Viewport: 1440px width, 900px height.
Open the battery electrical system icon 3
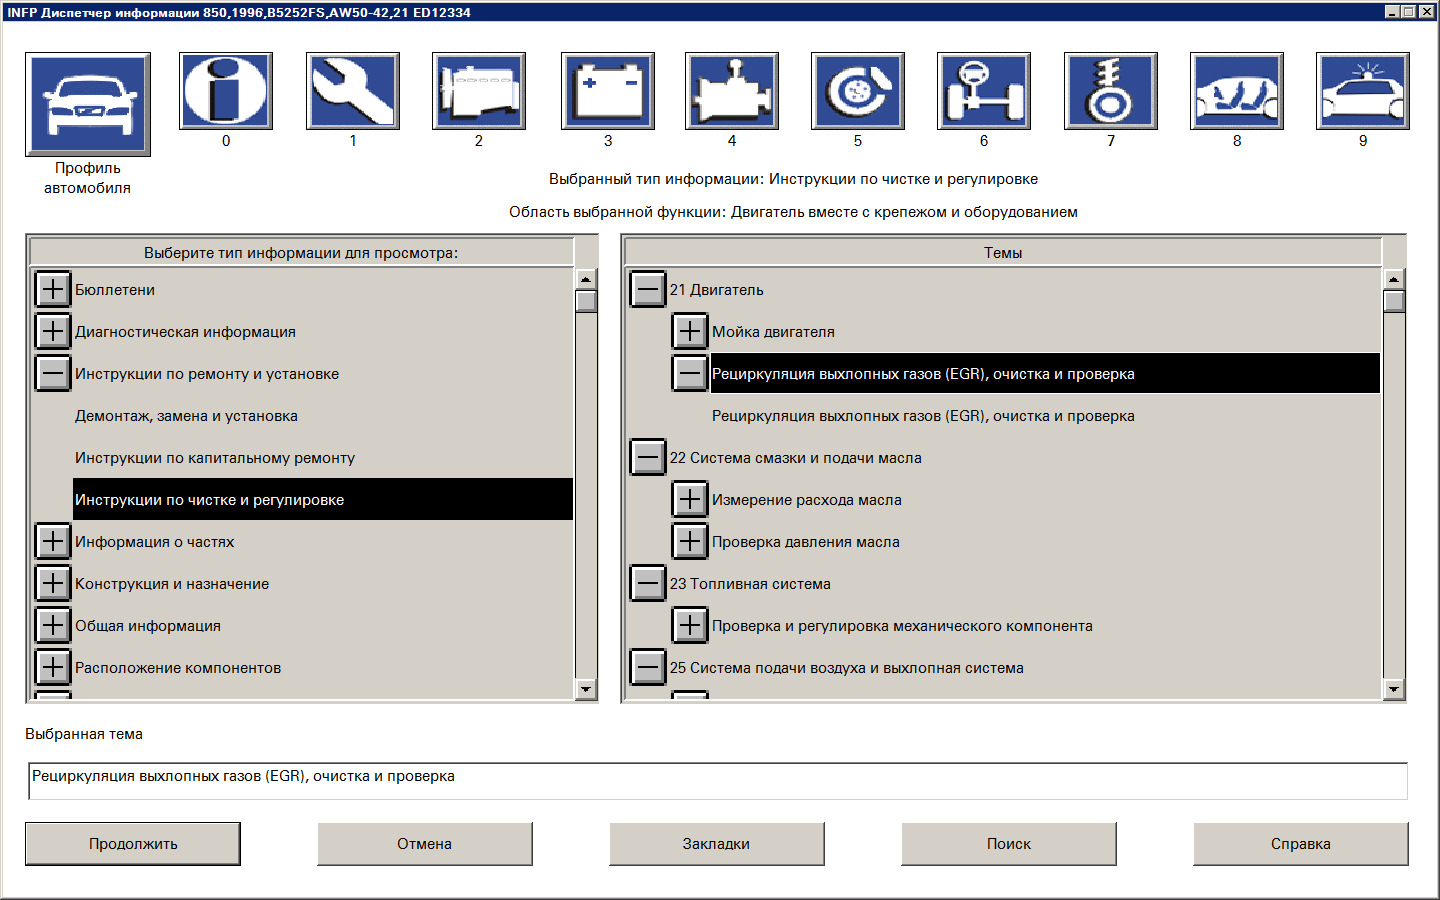[x=607, y=91]
